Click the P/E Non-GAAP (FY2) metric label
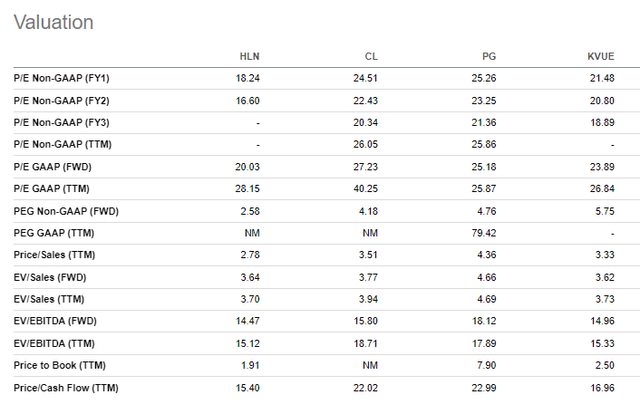This screenshot has height=414, width=640. (60, 102)
